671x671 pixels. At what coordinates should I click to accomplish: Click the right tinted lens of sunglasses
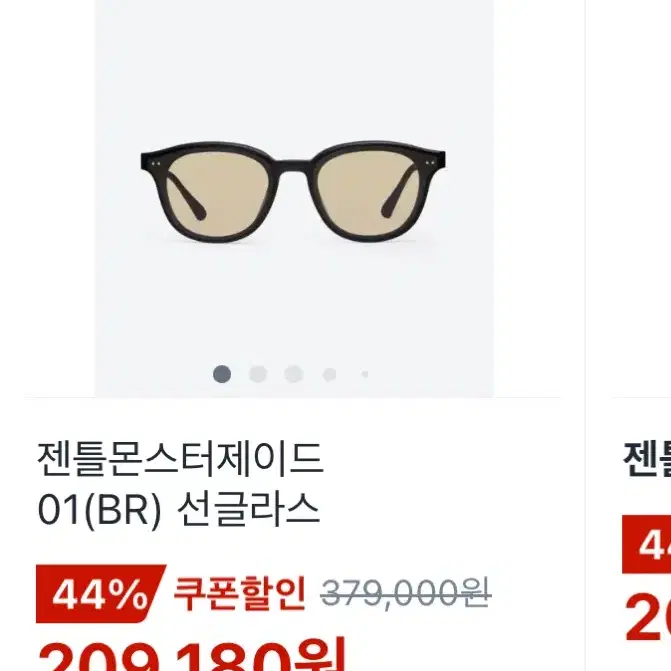point(369,194)
